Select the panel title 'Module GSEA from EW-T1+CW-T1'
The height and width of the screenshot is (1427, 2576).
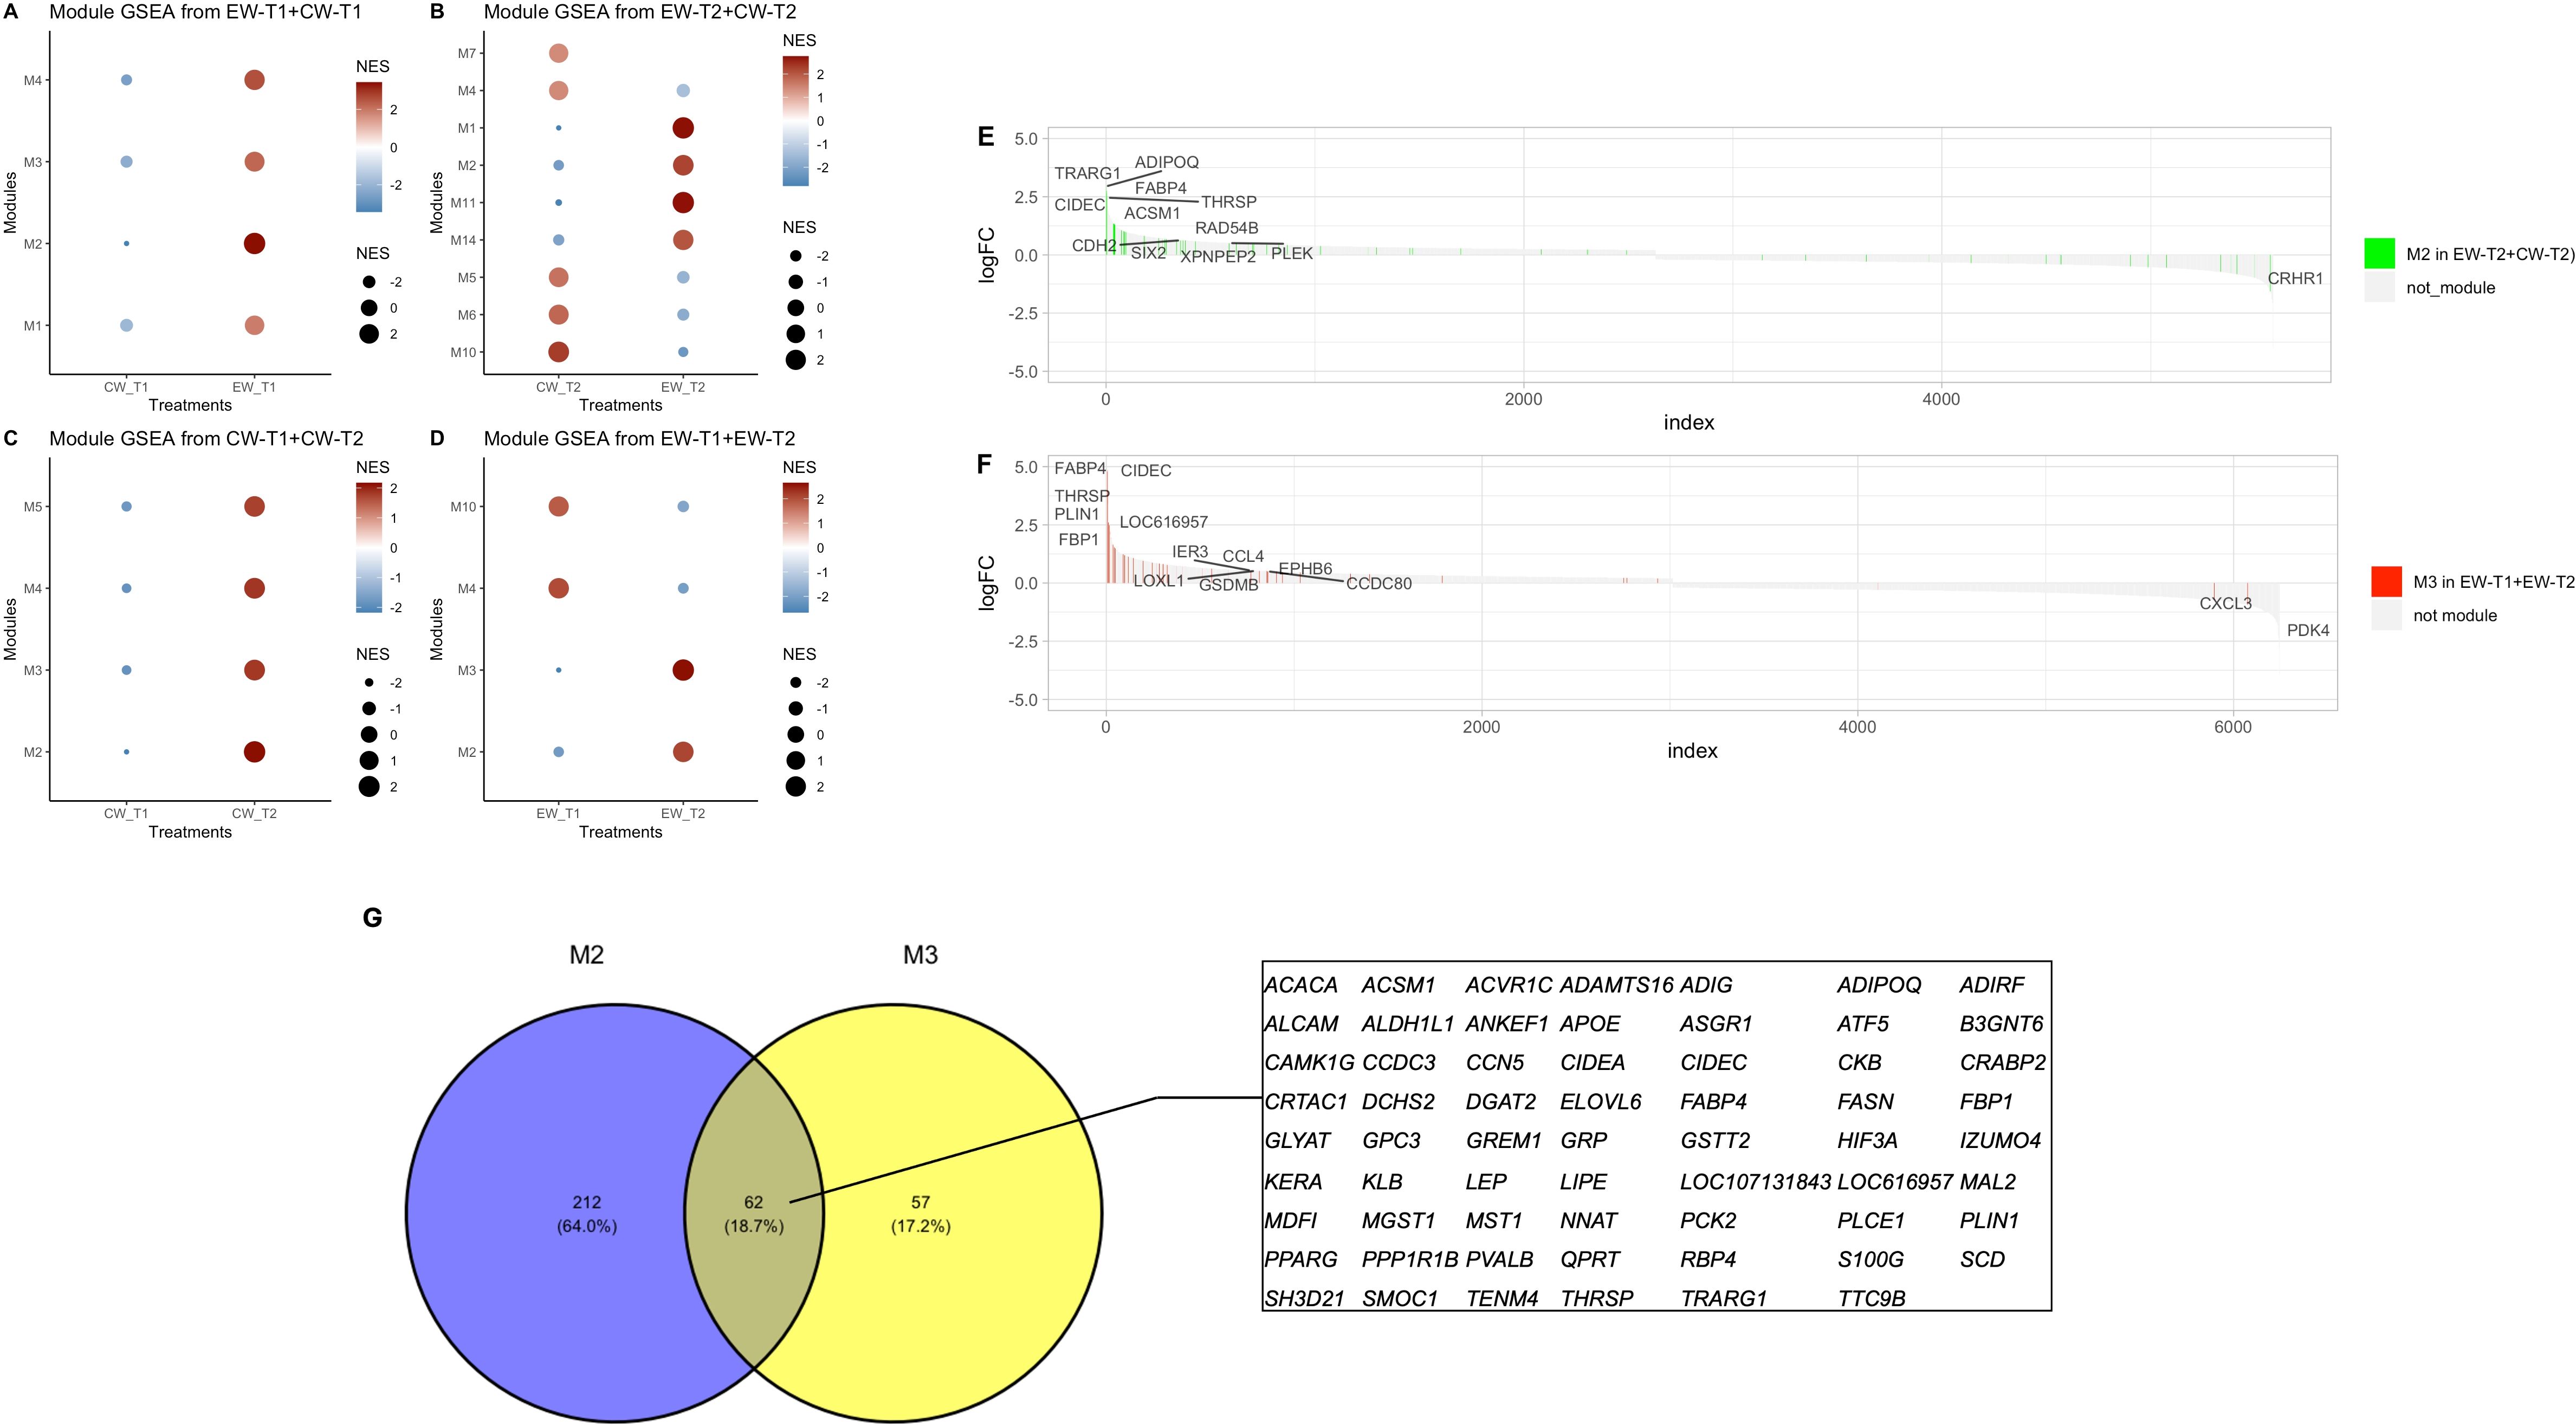(x=206, y=12)
